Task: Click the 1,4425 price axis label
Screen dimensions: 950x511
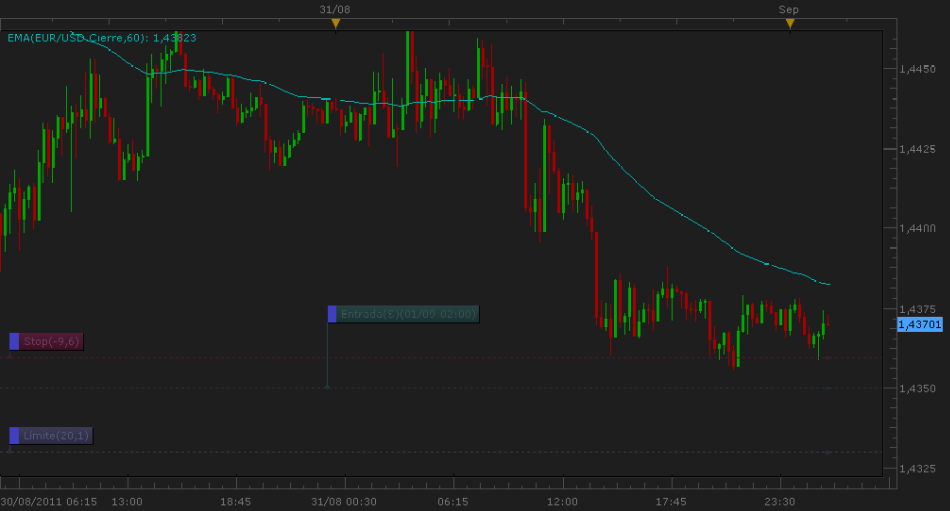Action: click(x=917, y=149)
